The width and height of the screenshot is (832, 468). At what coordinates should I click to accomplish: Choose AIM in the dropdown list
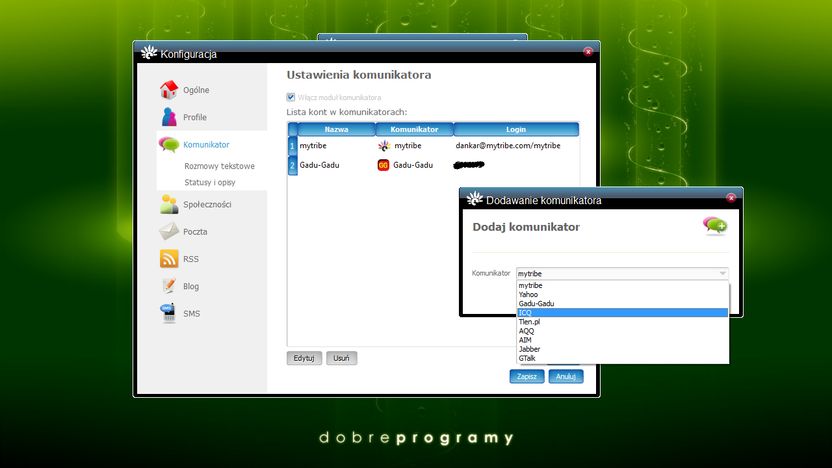point(622,340)
